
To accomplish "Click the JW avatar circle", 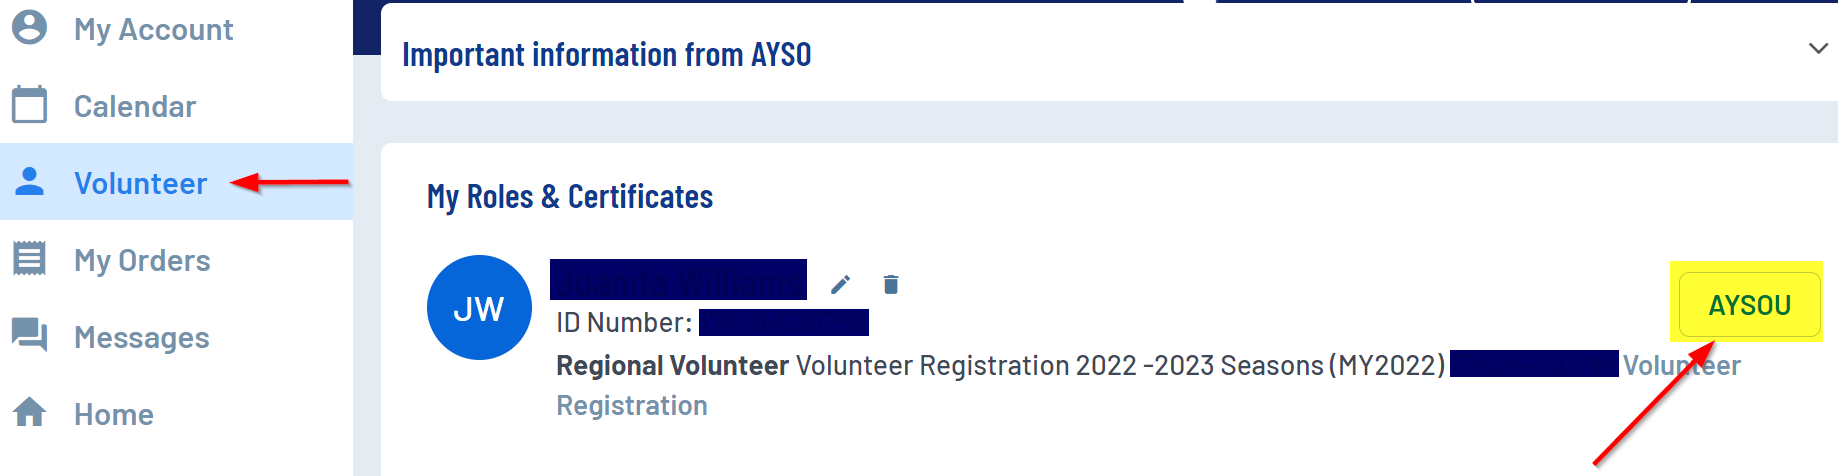I will coord(479,308).
